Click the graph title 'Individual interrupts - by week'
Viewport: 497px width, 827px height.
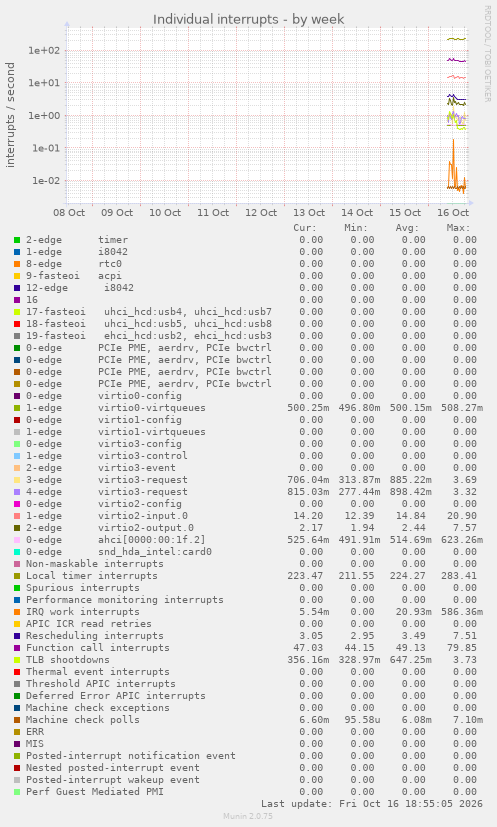coord(248,20)
